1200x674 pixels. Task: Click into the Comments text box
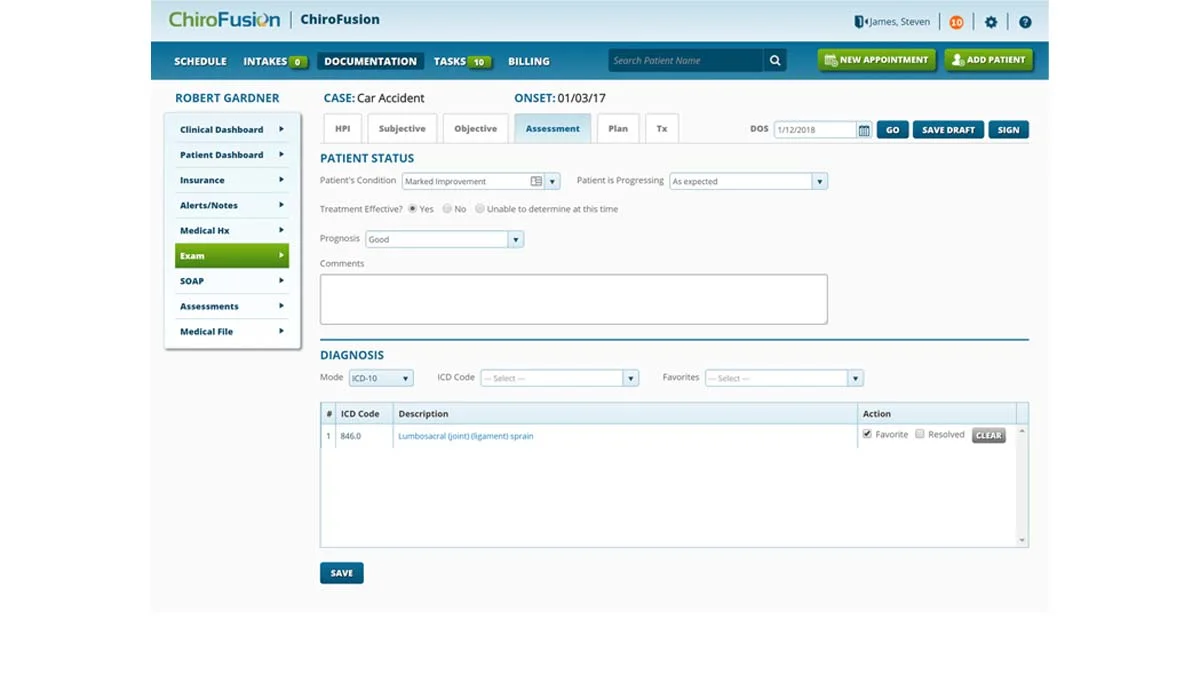coord(573,299)
